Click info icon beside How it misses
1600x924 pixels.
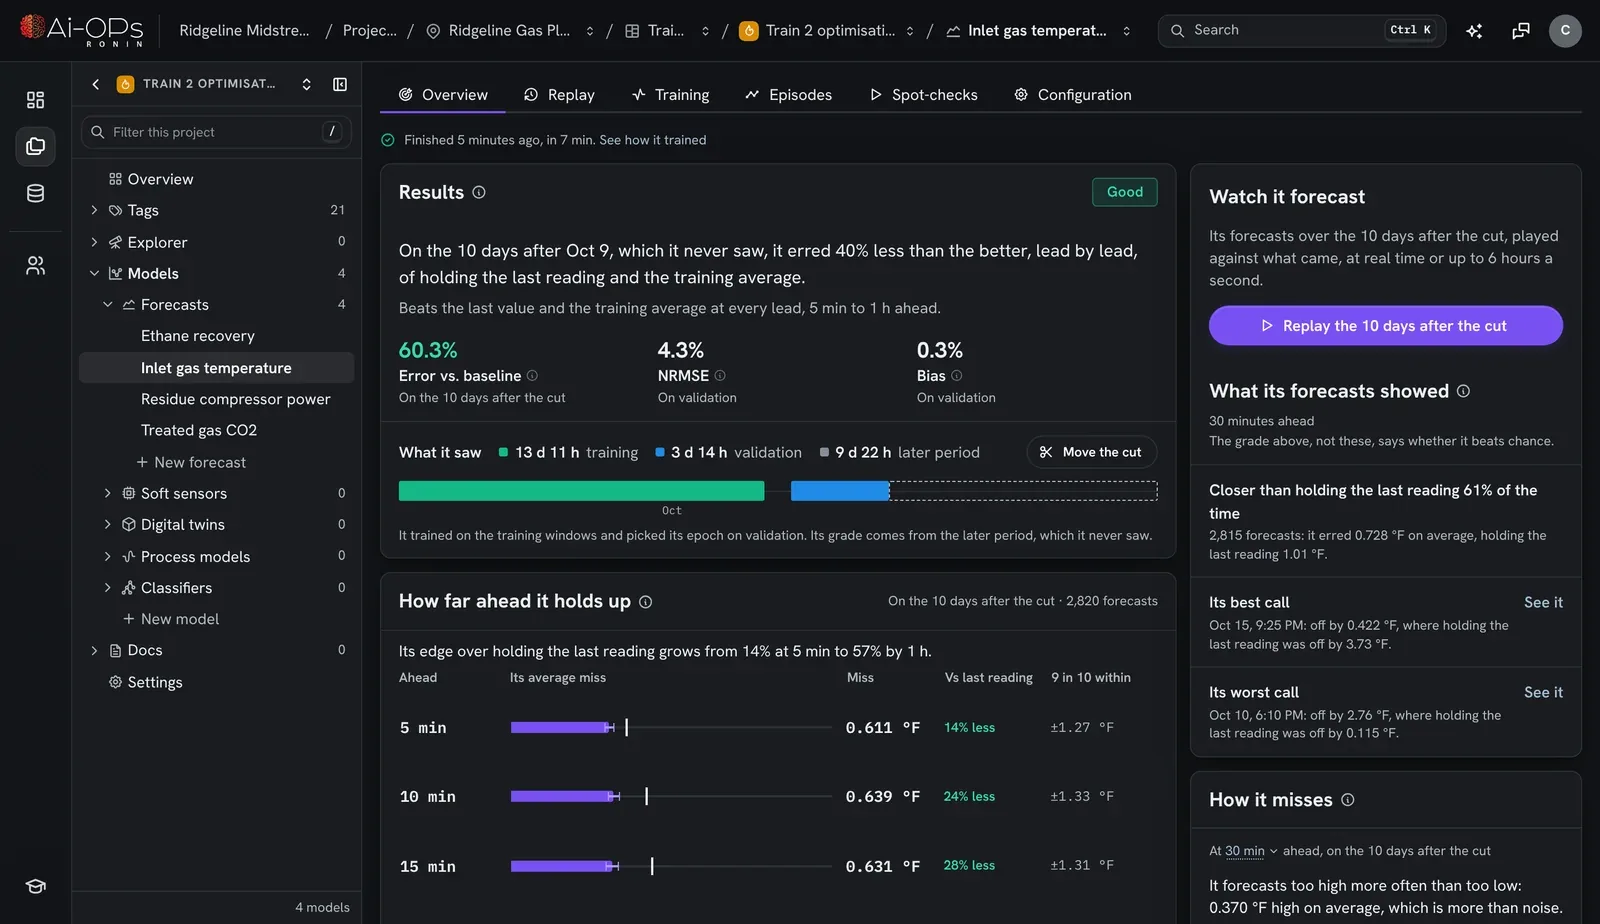tap(1347, 800)
